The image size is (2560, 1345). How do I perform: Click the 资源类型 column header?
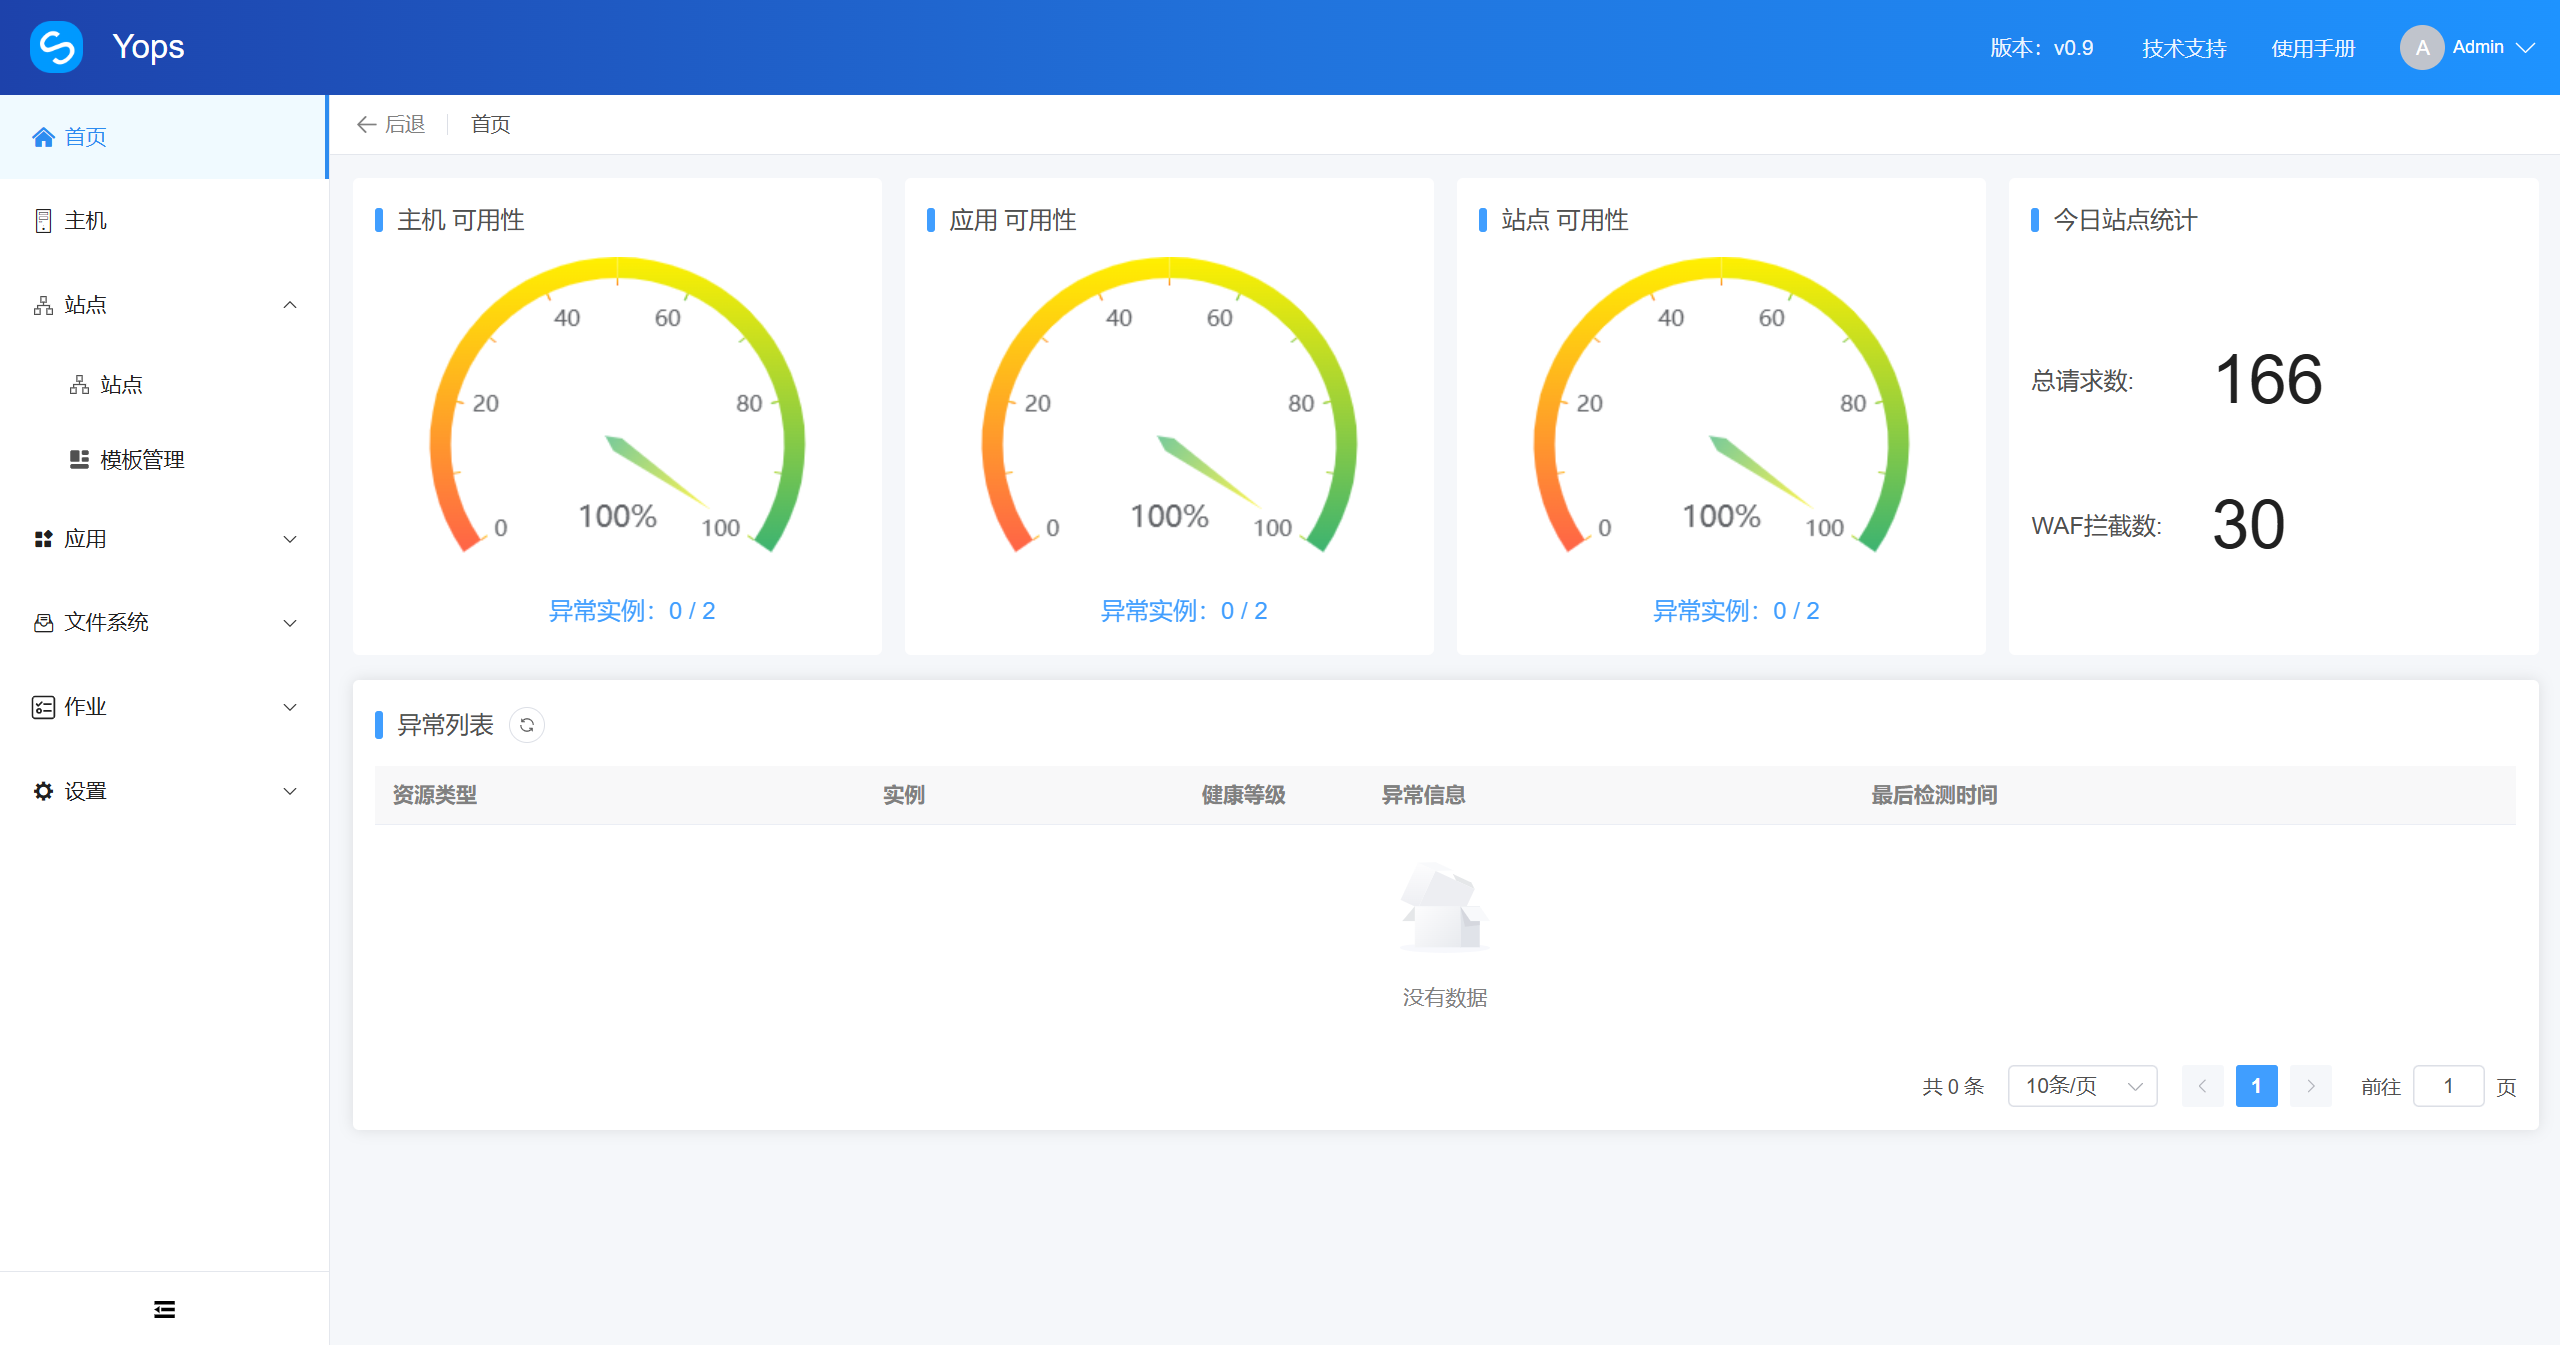(x=434, y=795)
